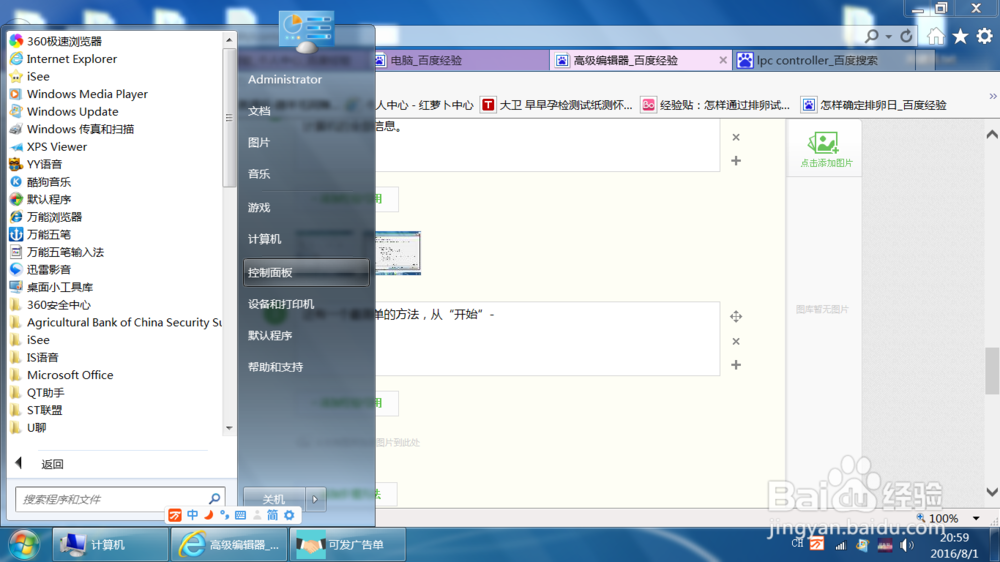Launch 万能浏览器 from the list
The width and height of the screenshot is (1000, 562).
(x=45, y=217)
